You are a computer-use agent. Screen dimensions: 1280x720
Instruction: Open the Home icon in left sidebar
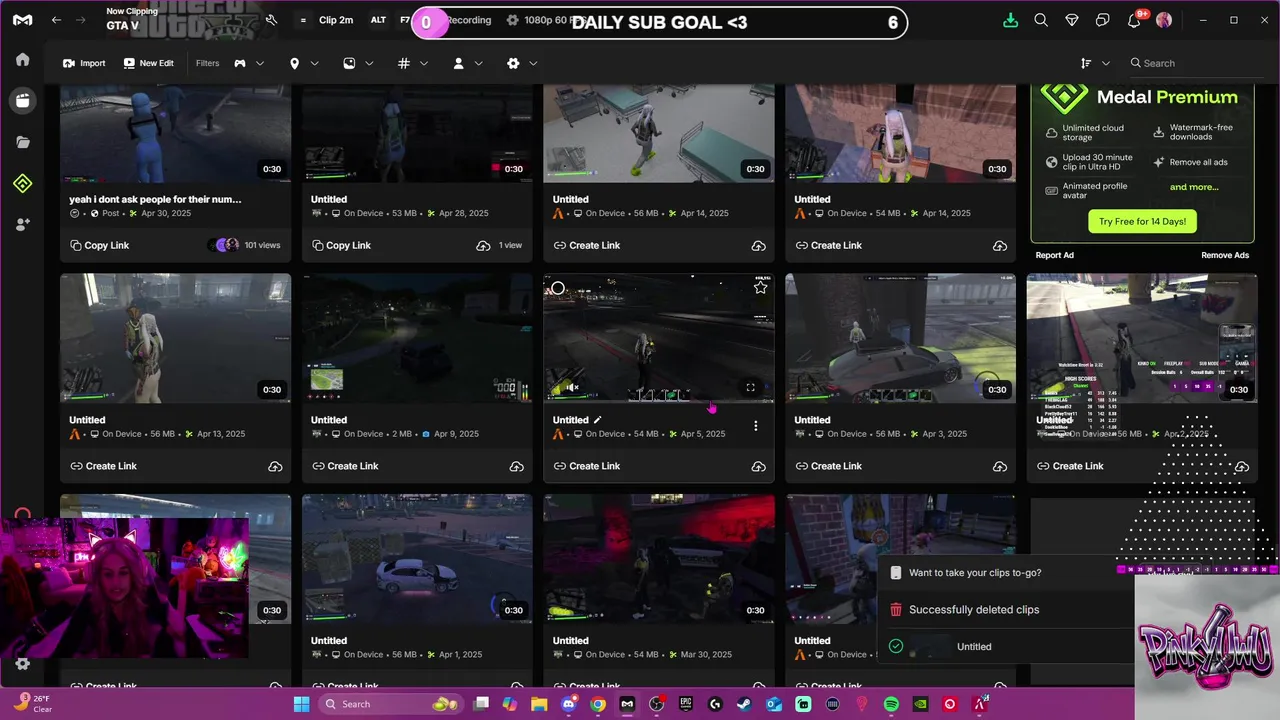(22, 59)
